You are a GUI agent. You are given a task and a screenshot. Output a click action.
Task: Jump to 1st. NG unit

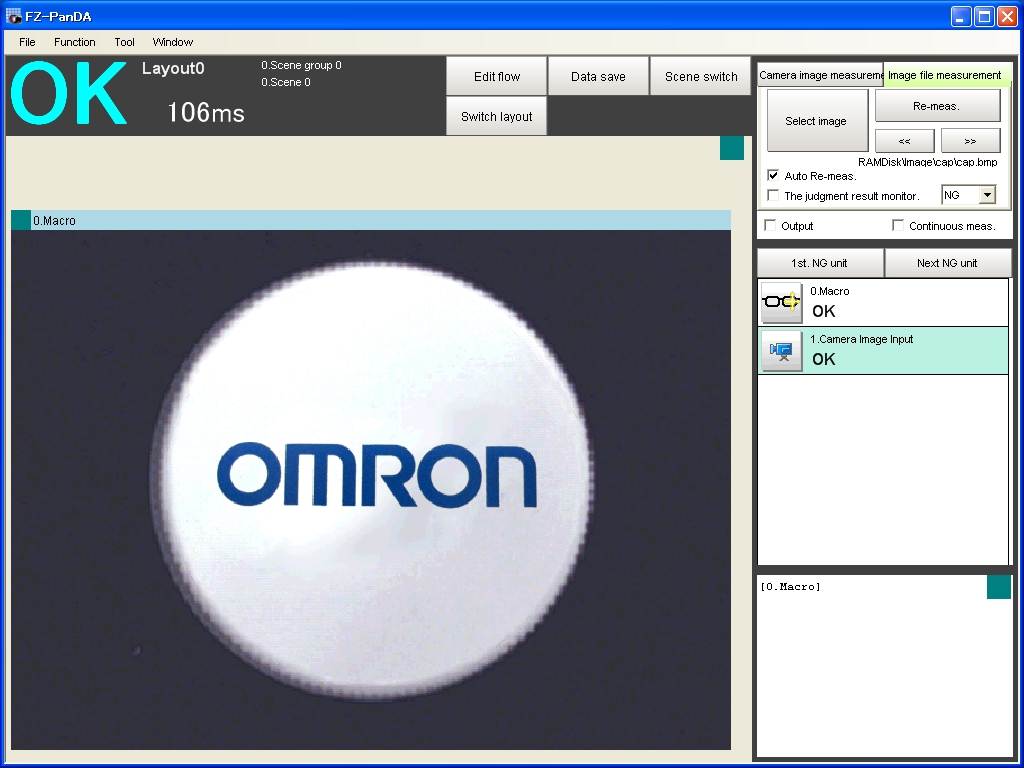point(820,263)
